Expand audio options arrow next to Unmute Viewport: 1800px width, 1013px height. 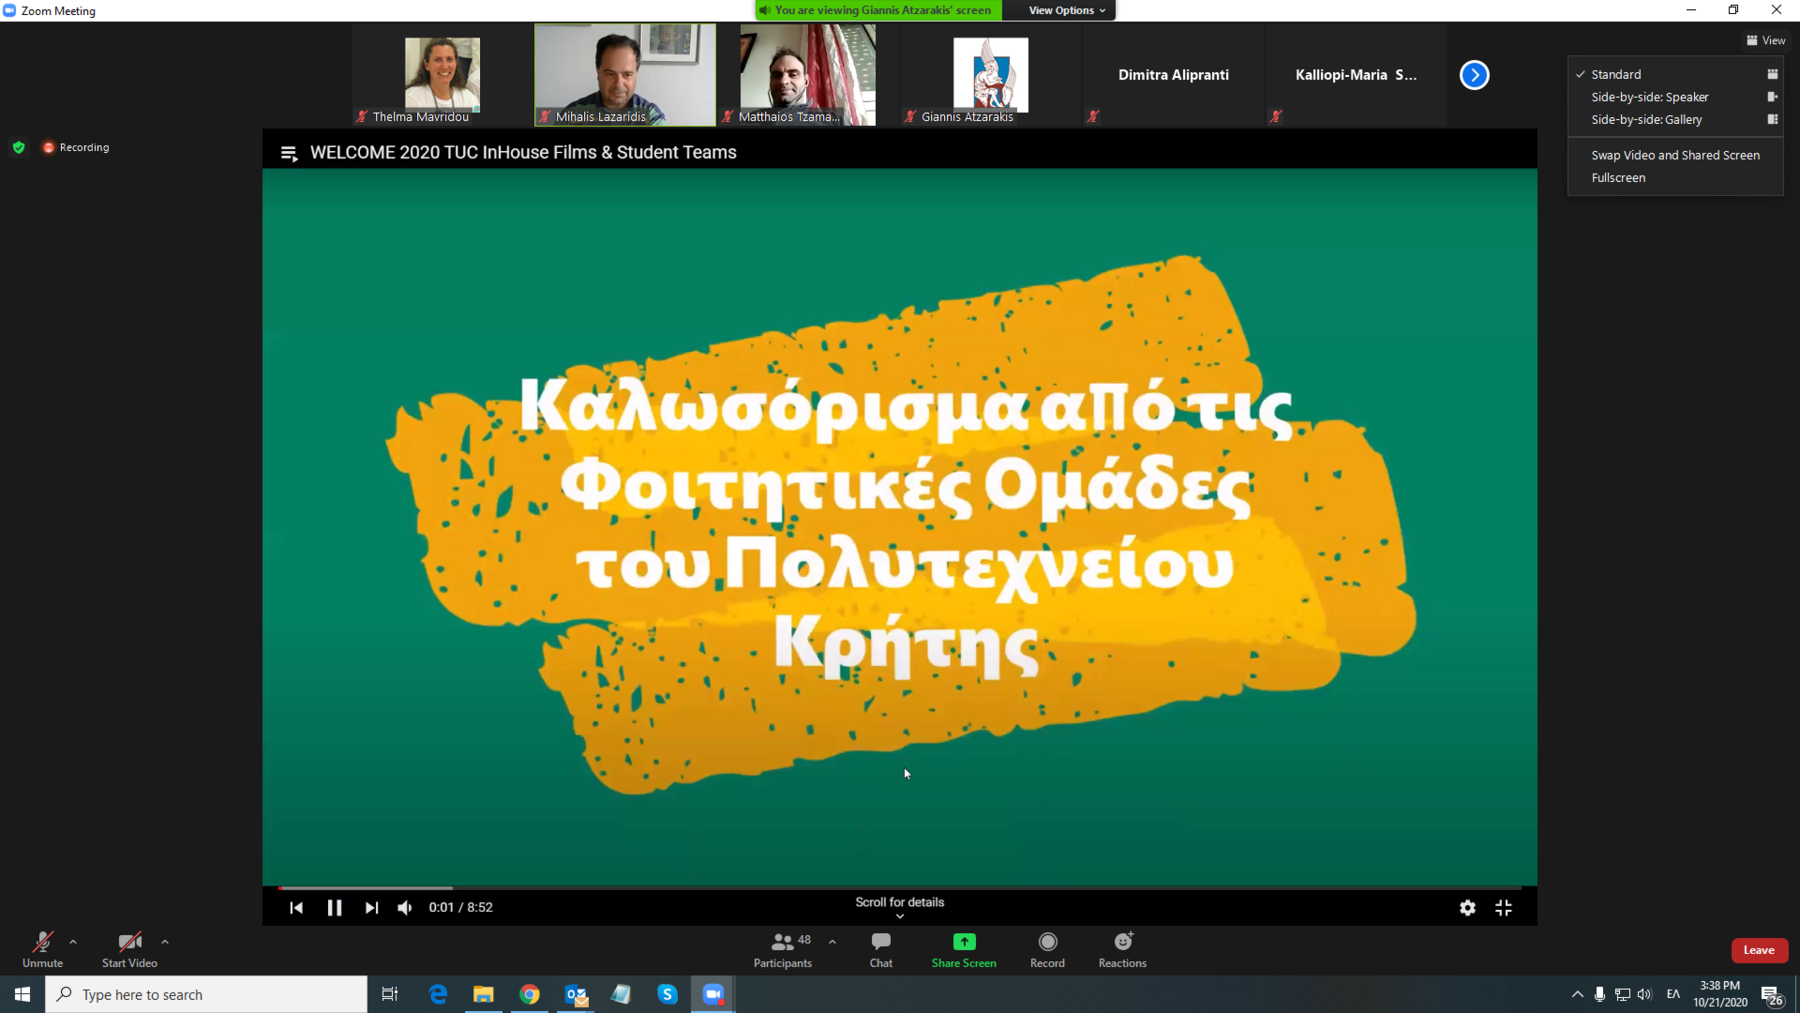click(73, 941)
